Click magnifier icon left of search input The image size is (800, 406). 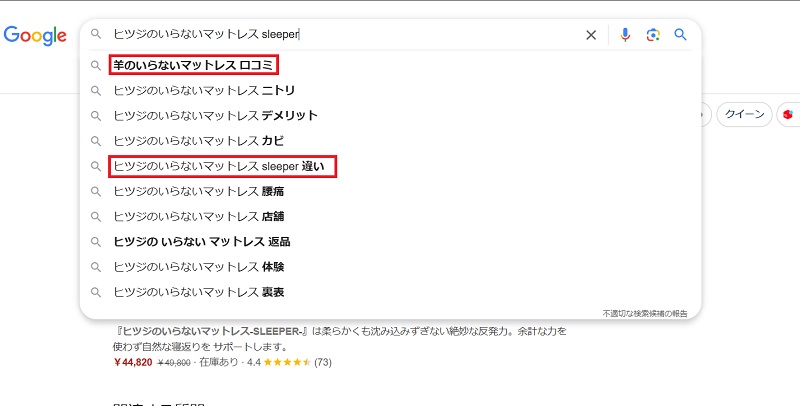[x=96, y=34]
